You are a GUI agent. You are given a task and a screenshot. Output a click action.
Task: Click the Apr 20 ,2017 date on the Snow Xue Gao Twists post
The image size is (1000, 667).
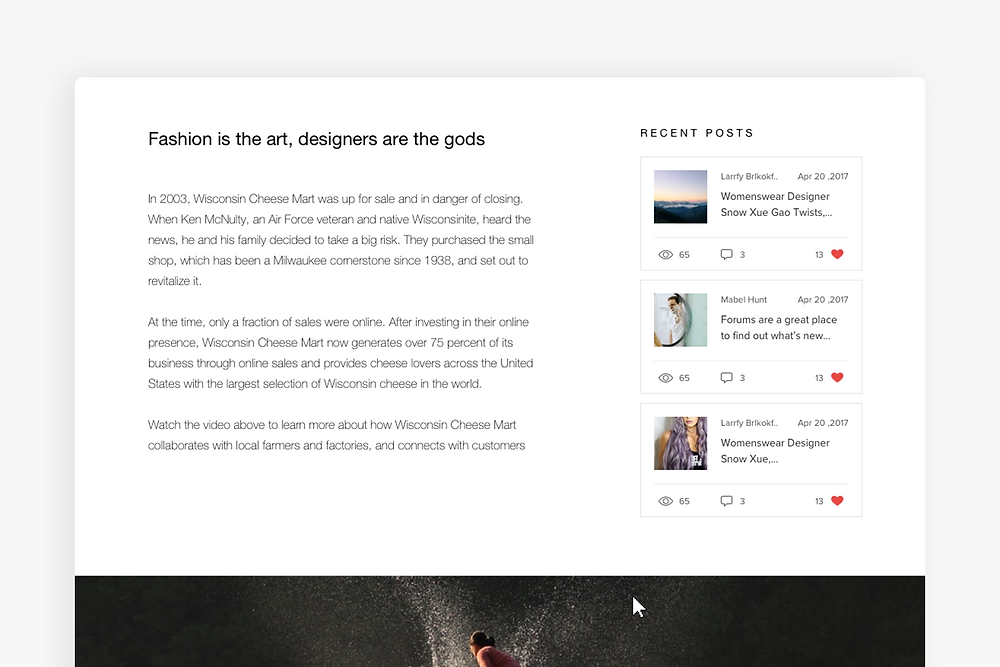pos(823,177)
